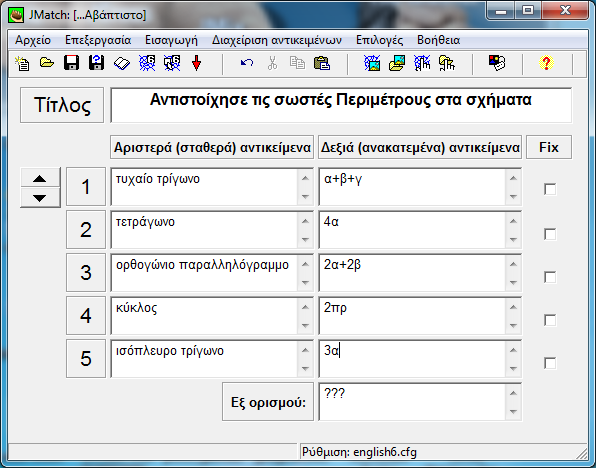
Task: Insert picture from web URL icon
Action: tap(372, 63)
